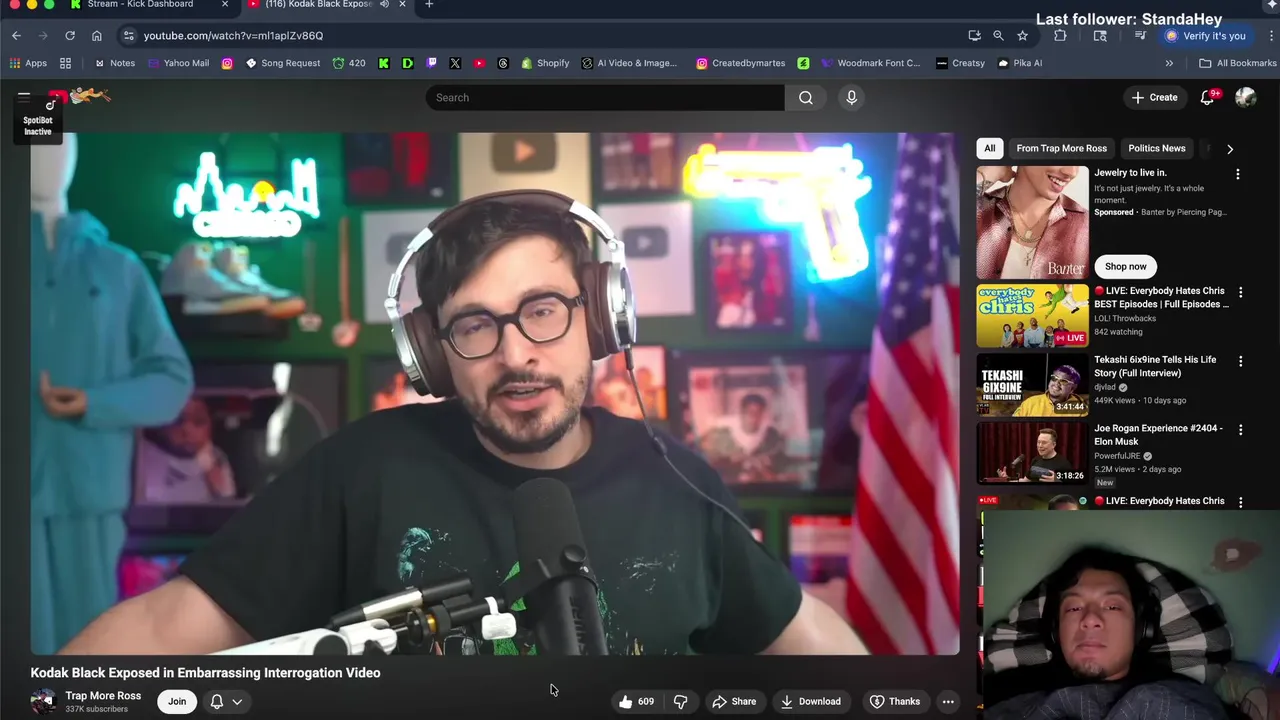Viewport: 1280px width, 720px height.
Task: Open the browser extensions puzzle icon
Action: click(1060, 35)
